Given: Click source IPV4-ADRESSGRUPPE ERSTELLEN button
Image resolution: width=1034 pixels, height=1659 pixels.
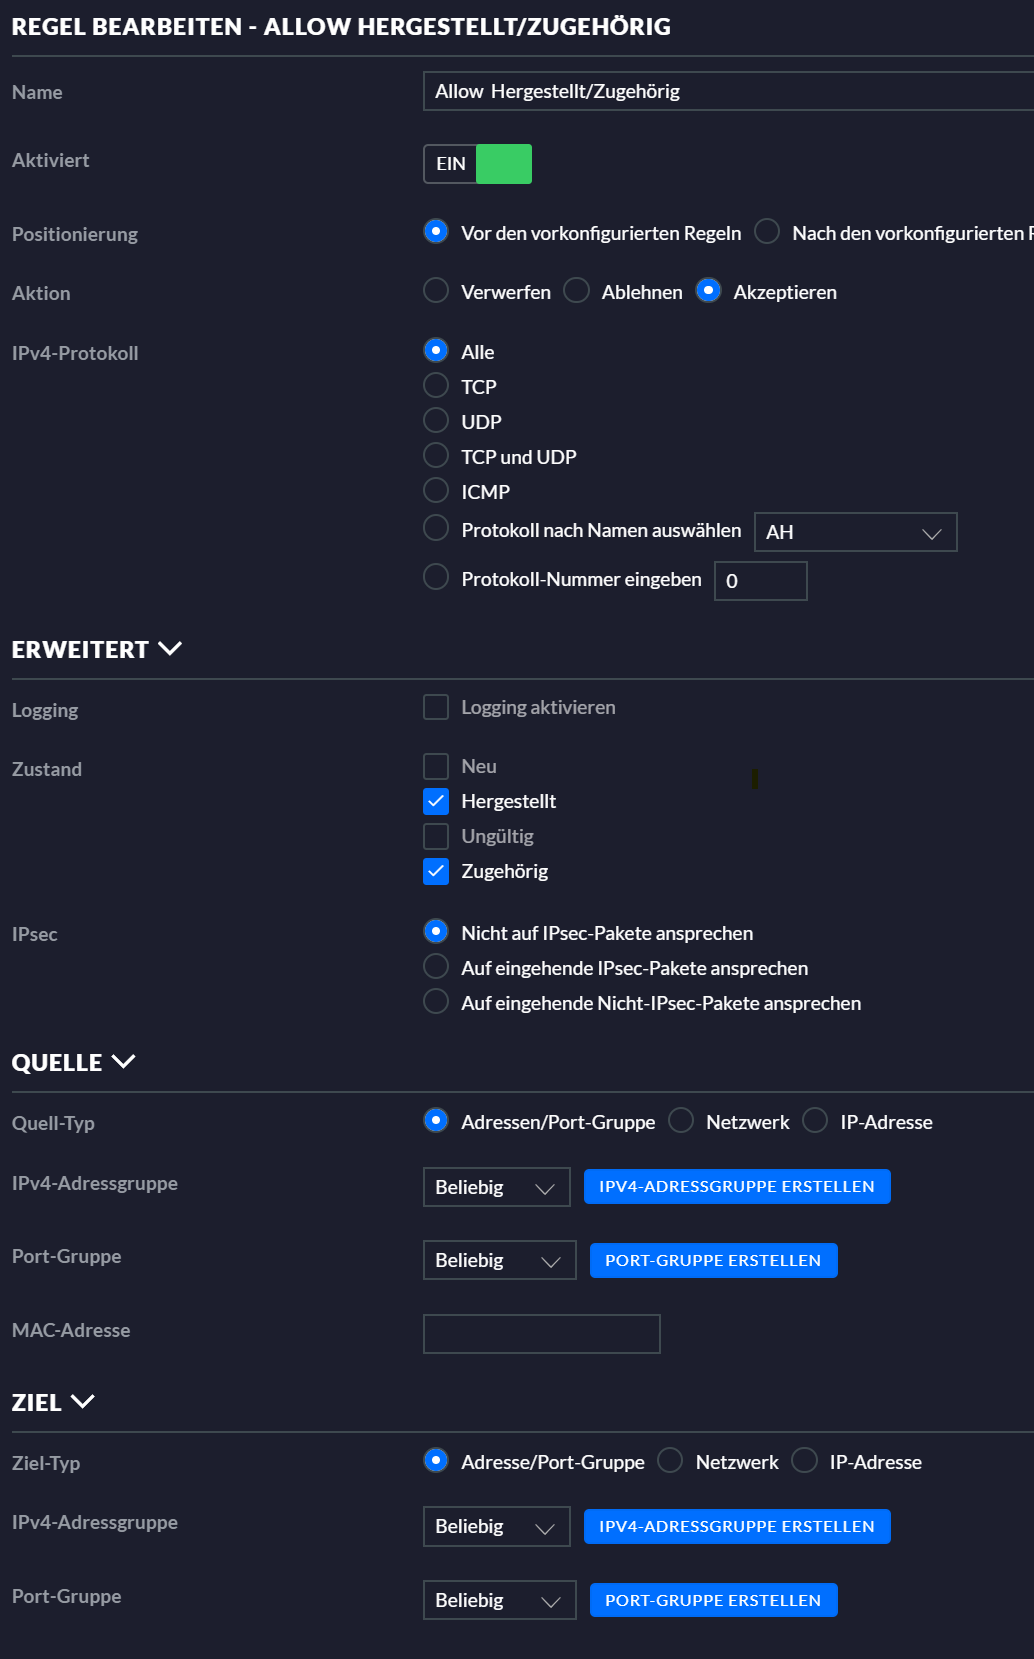Looking at the screenshot, I should click(x=737, y=1187).
